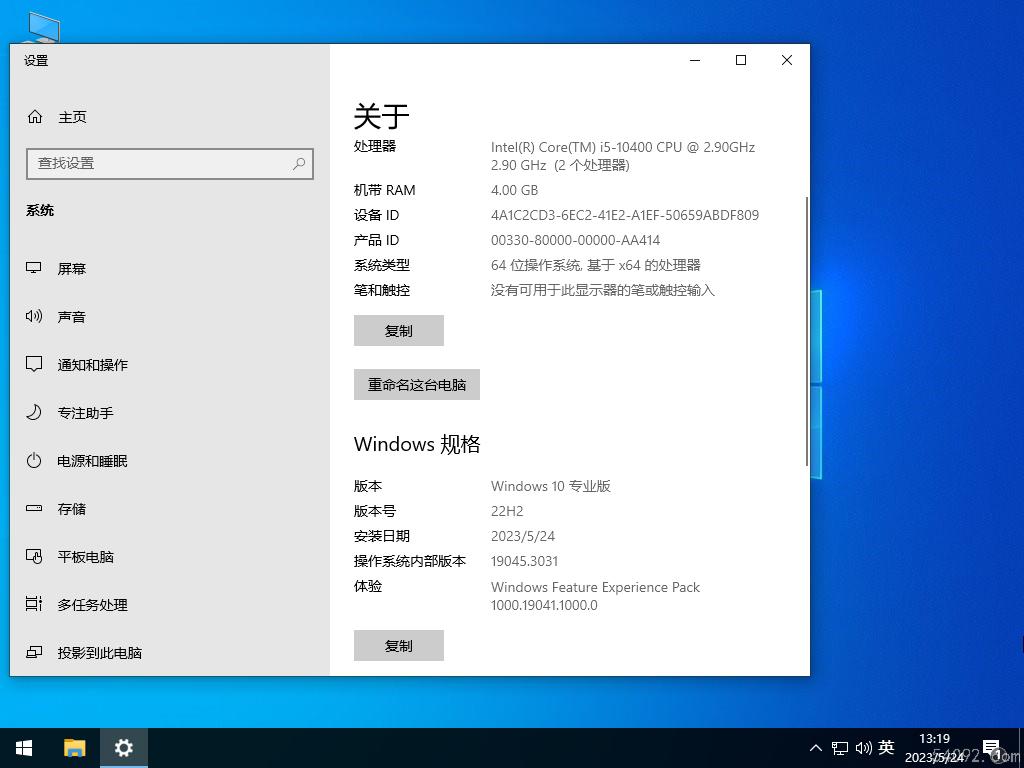
Task: Click the 产品 ID value 00330-80000-00000-AA414
Action: pos(575,240)
